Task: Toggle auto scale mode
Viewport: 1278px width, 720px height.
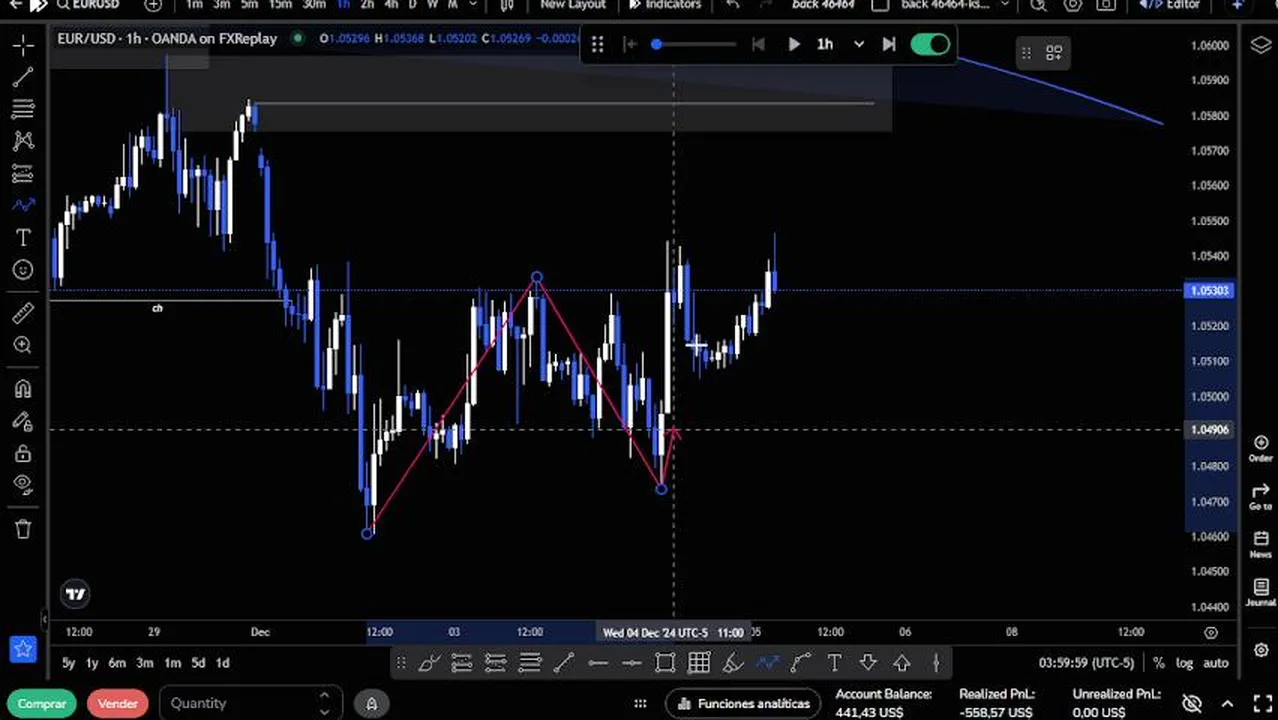Action: (x=1216, y=663)
